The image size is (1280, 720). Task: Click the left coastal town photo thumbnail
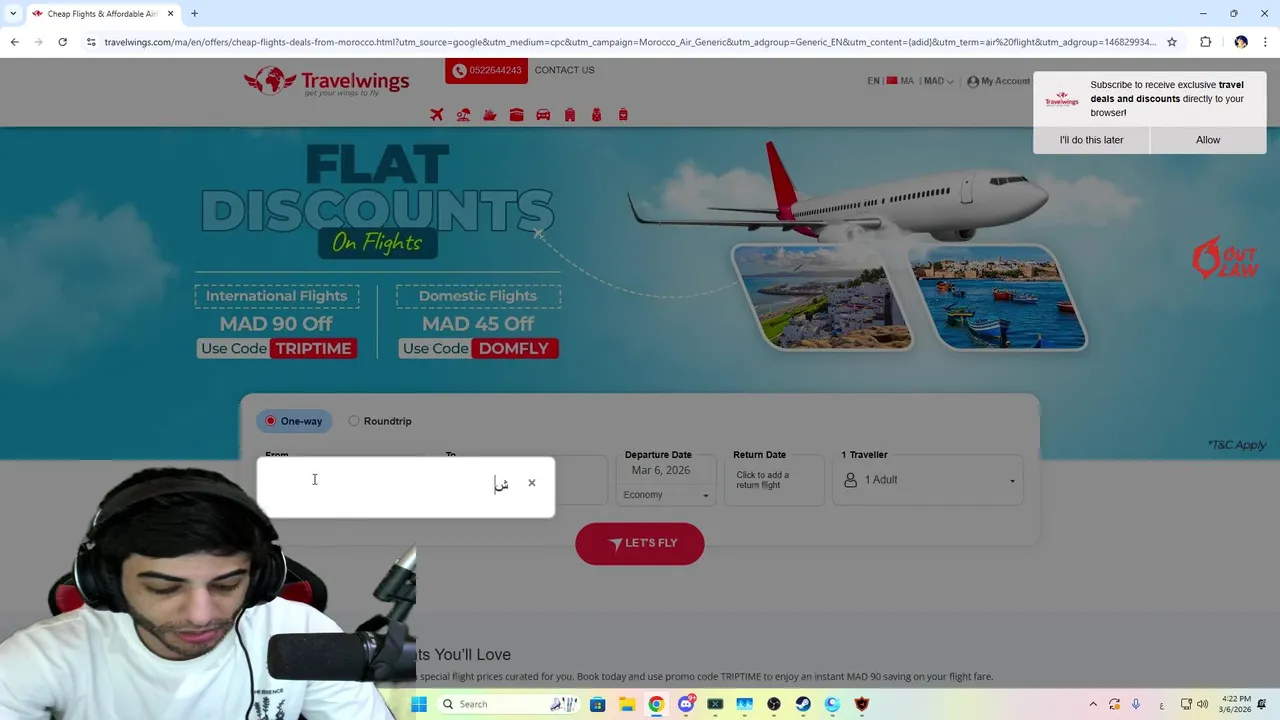click(823, 298)
